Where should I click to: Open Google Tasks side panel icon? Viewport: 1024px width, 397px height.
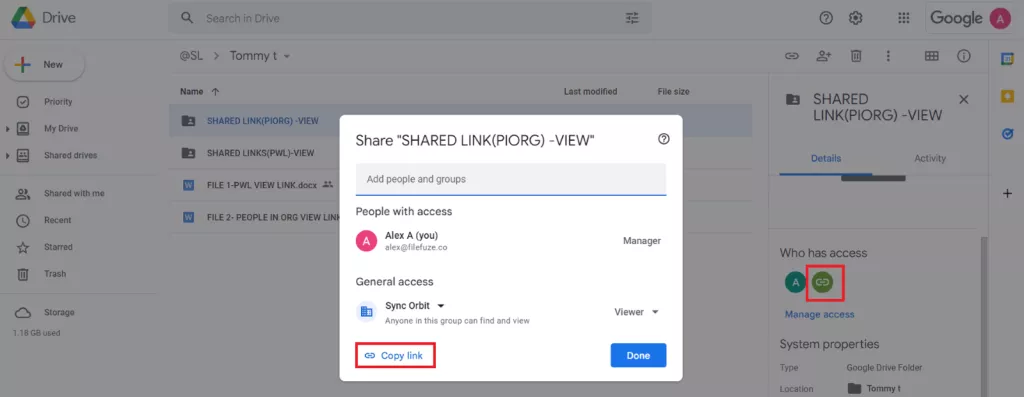pos(1007,134)
